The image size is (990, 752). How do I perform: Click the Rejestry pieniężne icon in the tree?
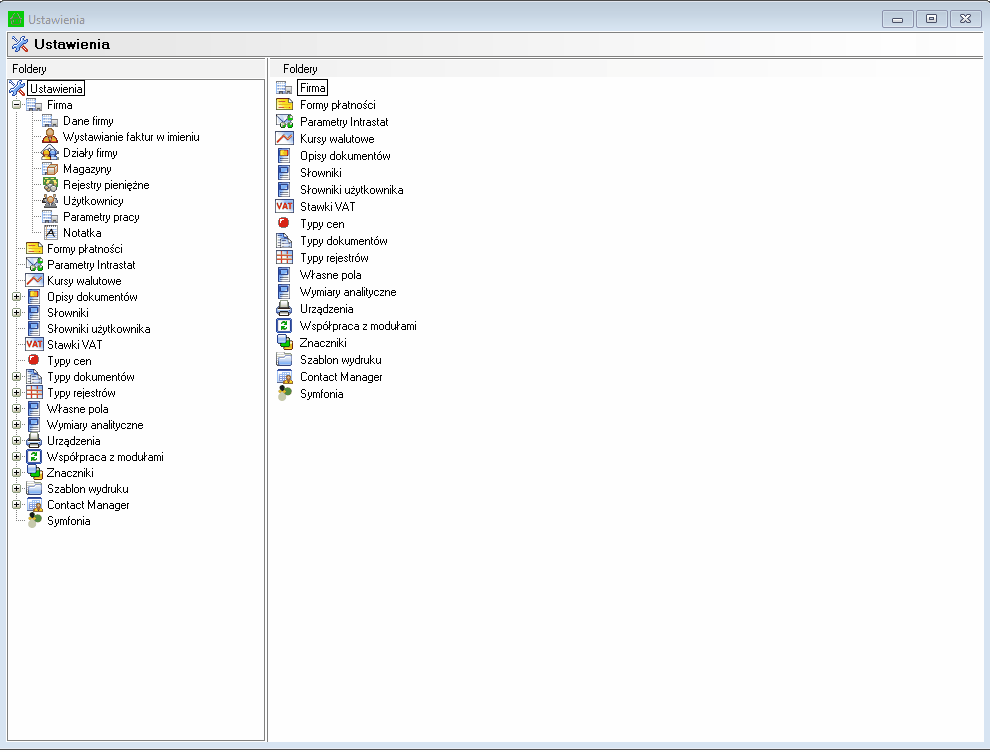click(50, 185)
